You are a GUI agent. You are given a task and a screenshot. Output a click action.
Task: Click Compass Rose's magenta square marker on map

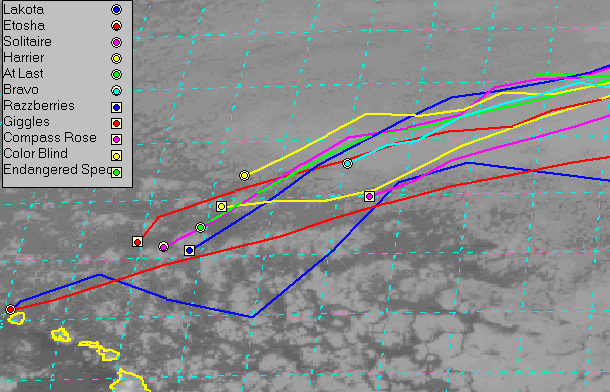point(370,196)
